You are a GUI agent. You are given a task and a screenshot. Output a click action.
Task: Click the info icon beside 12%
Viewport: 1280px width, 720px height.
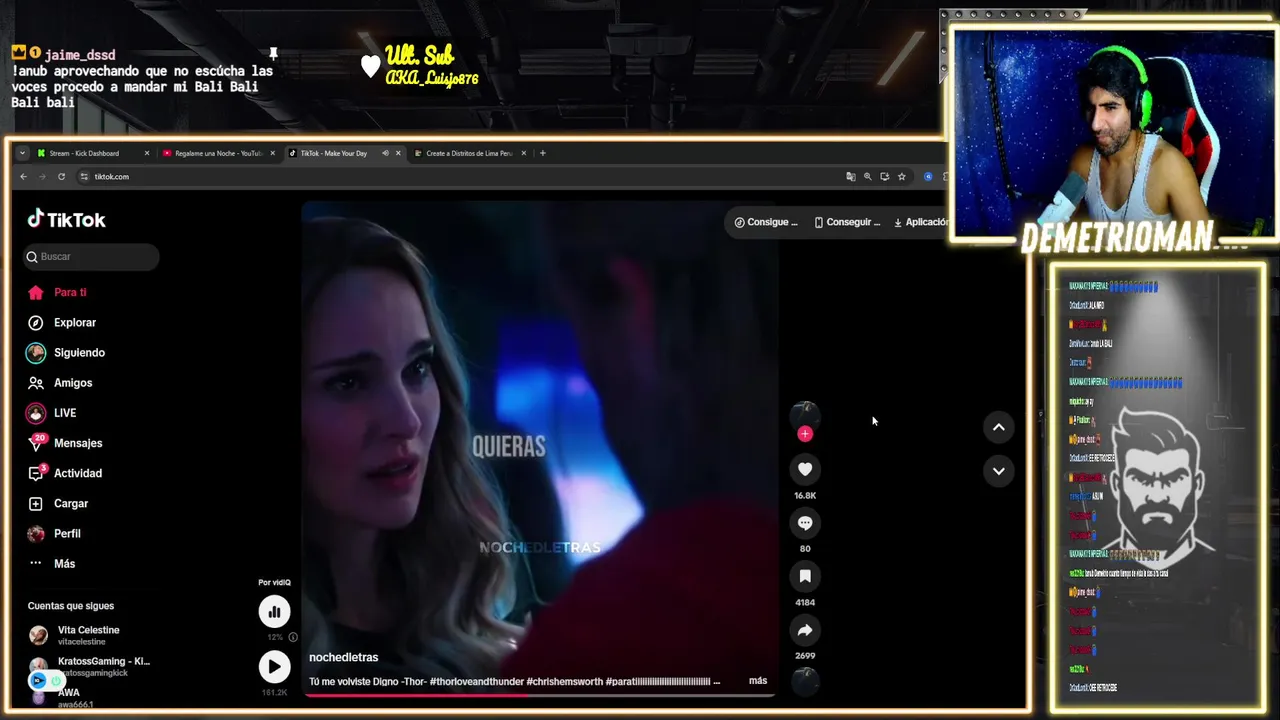(293, 637)
